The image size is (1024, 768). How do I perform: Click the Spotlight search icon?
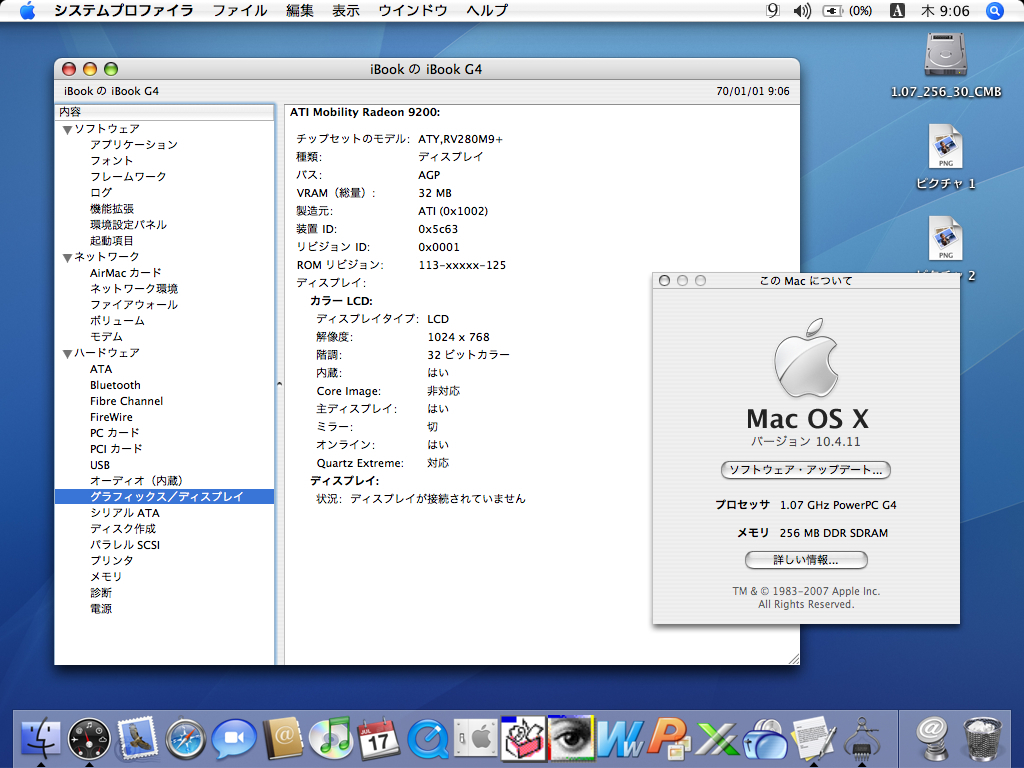pos(994,11)
